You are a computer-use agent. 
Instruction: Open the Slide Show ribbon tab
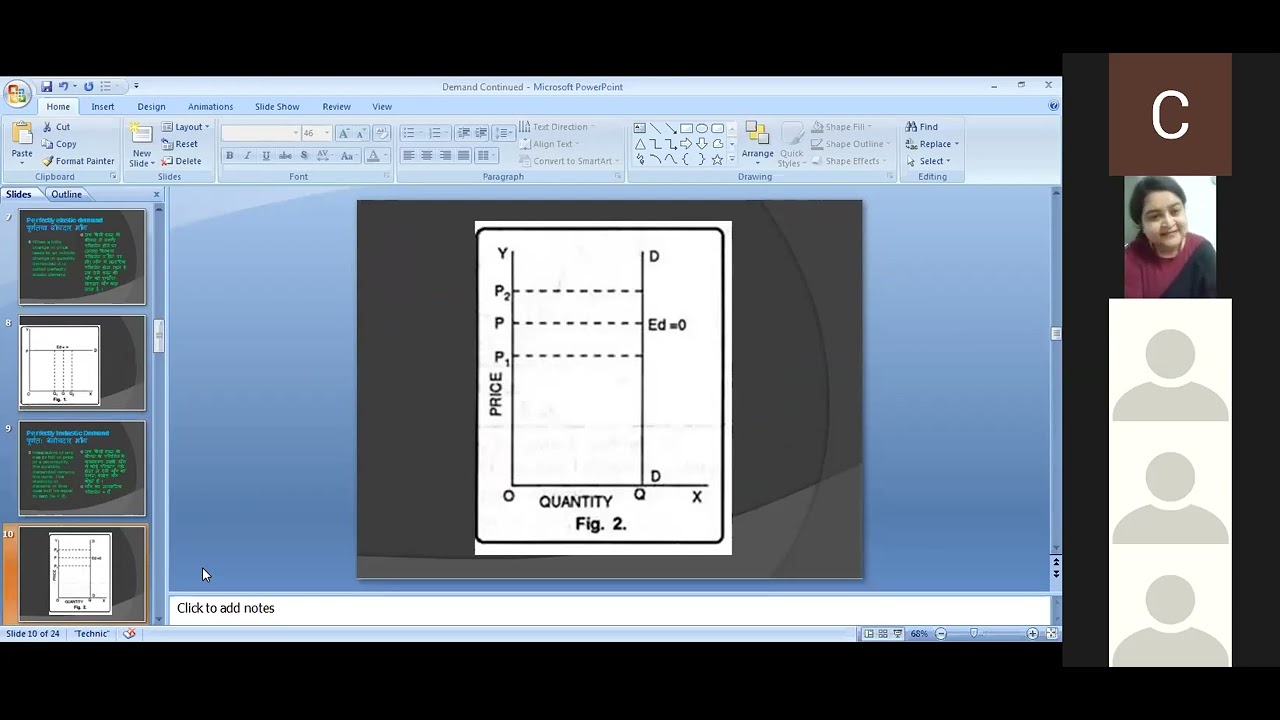(x=277, y=107)
